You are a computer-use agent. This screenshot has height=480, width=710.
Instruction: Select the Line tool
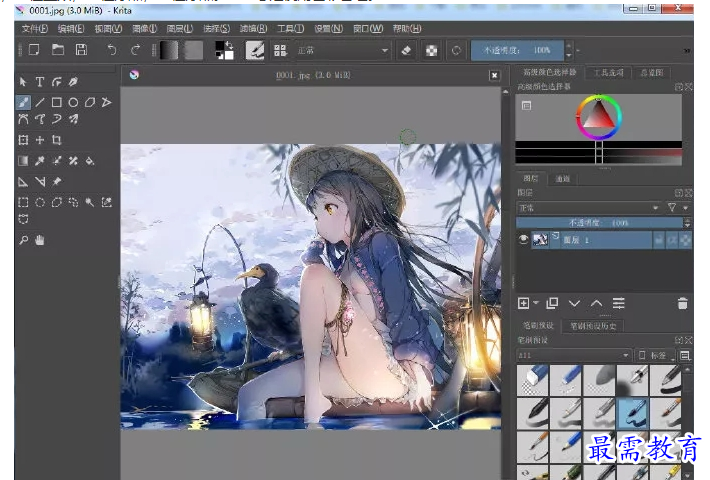40,102
